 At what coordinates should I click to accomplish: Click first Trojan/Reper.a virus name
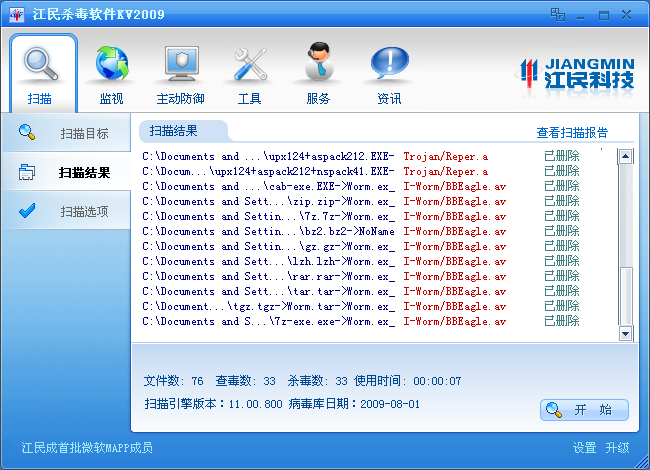coord(446,156)
